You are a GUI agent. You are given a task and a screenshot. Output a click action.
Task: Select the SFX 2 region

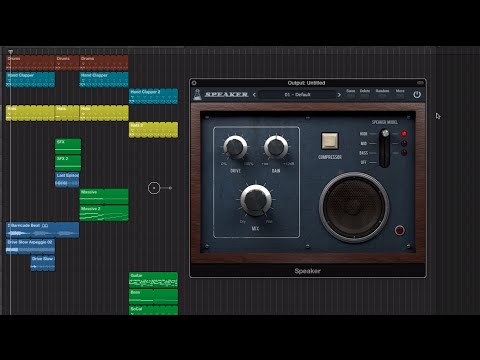[68, 163]
